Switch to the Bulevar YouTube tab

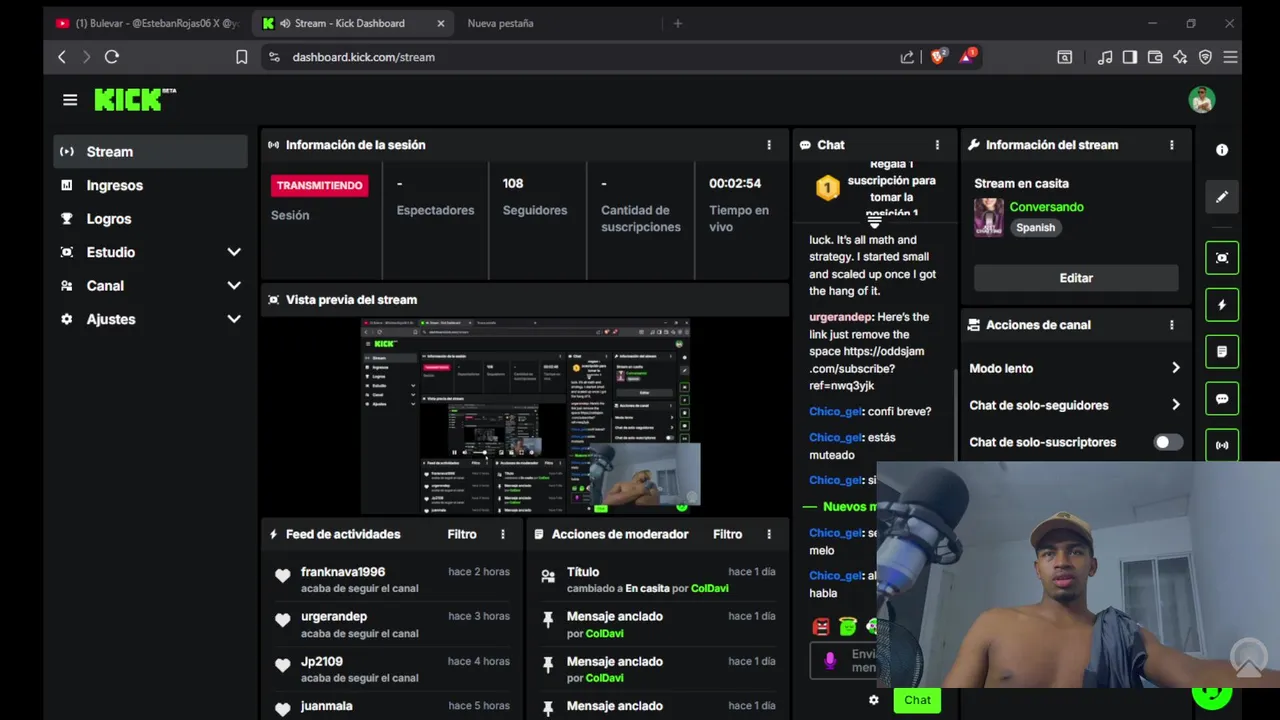coord(147,23)
